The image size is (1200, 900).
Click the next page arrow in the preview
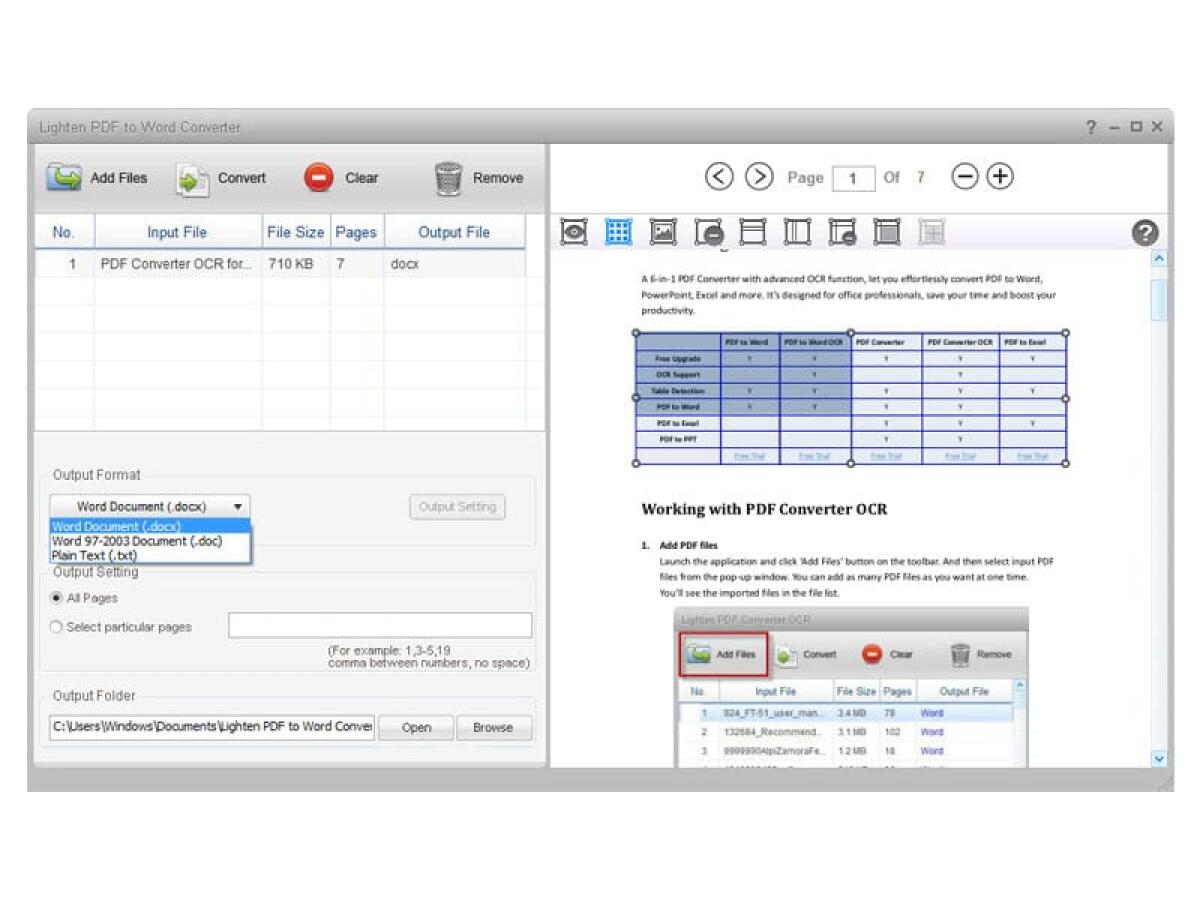[x=758, y=177]
